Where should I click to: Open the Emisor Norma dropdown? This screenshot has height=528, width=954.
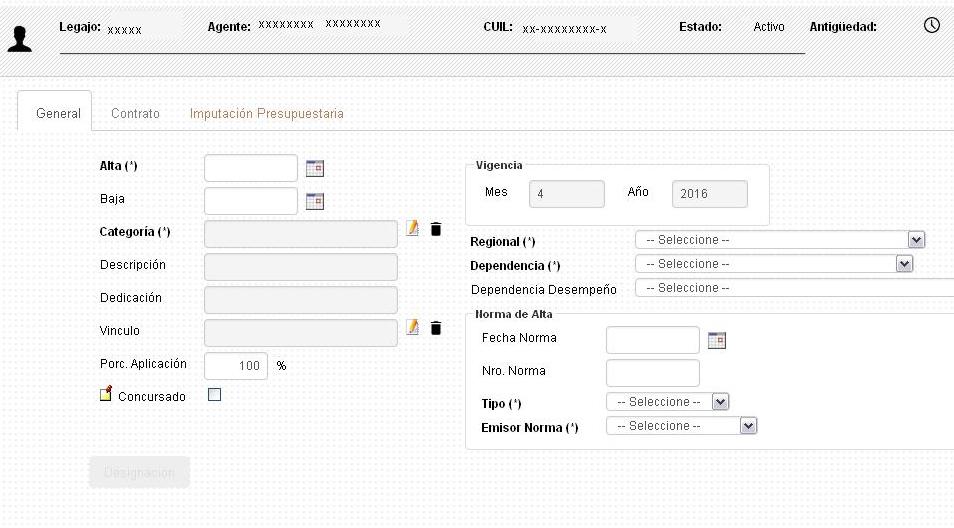(x=748, y=426)
